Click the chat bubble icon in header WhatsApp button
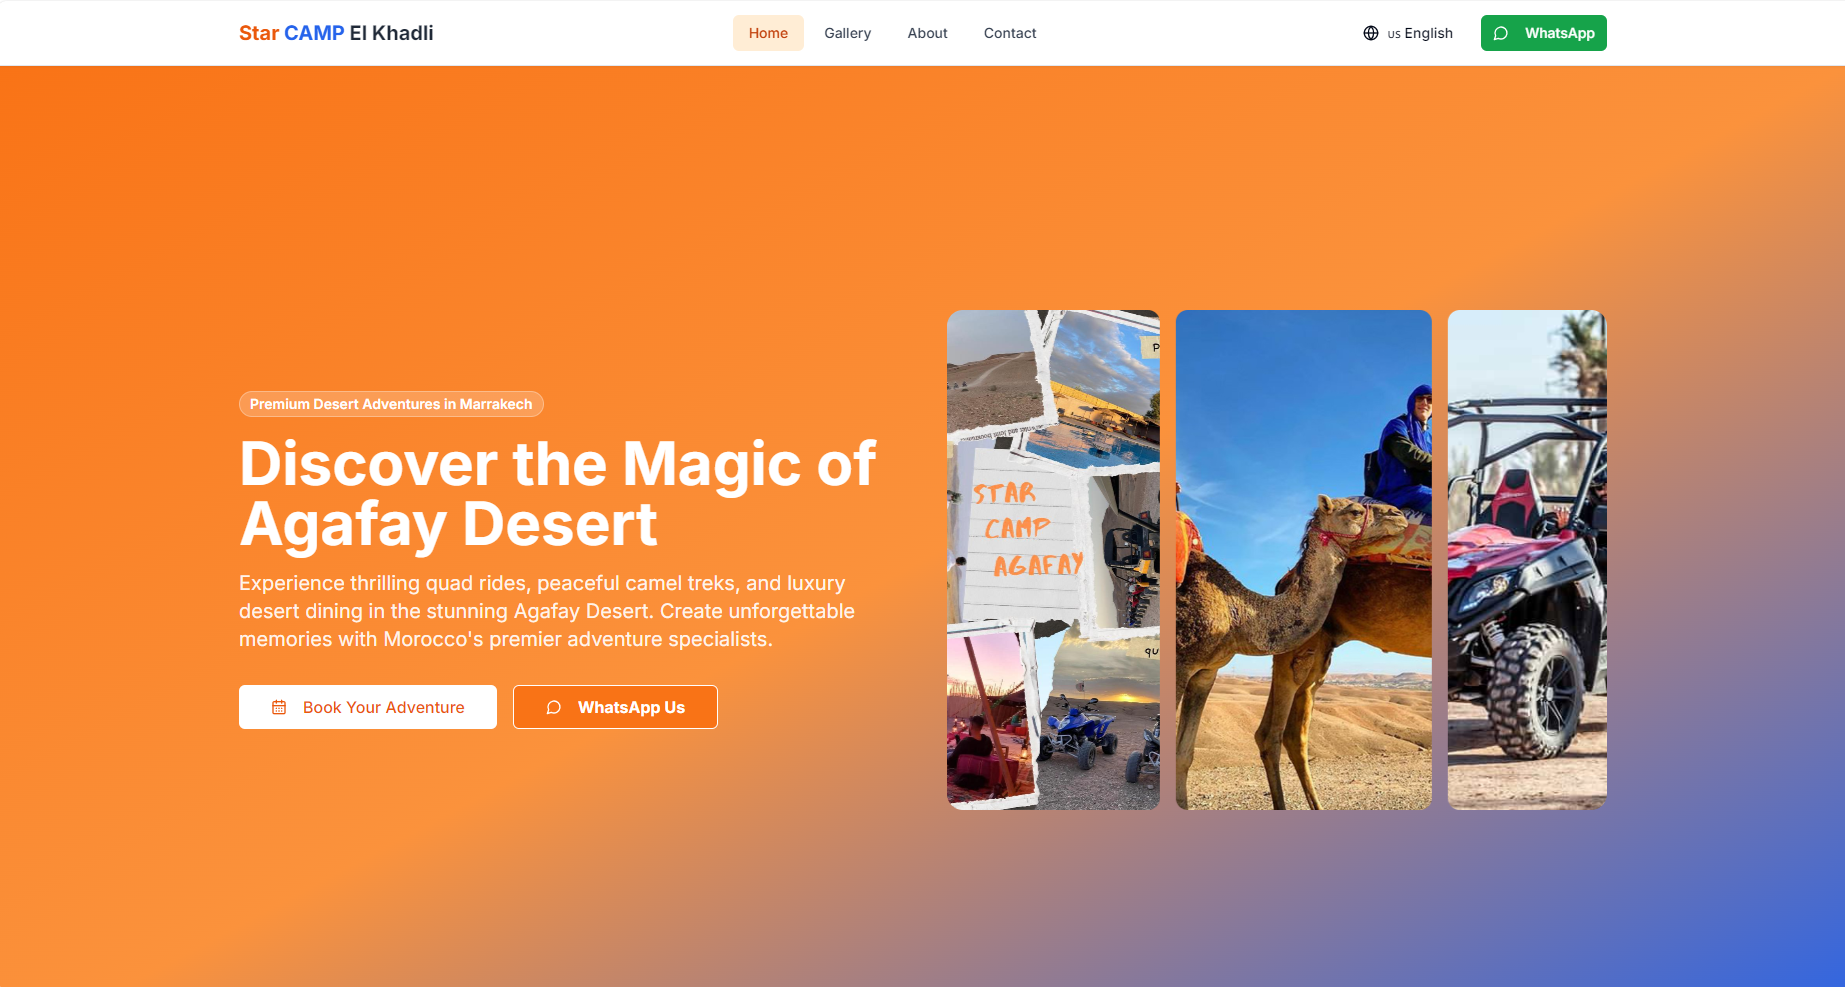This screenshot has height=987, width=1845. tap(1501, 33)
